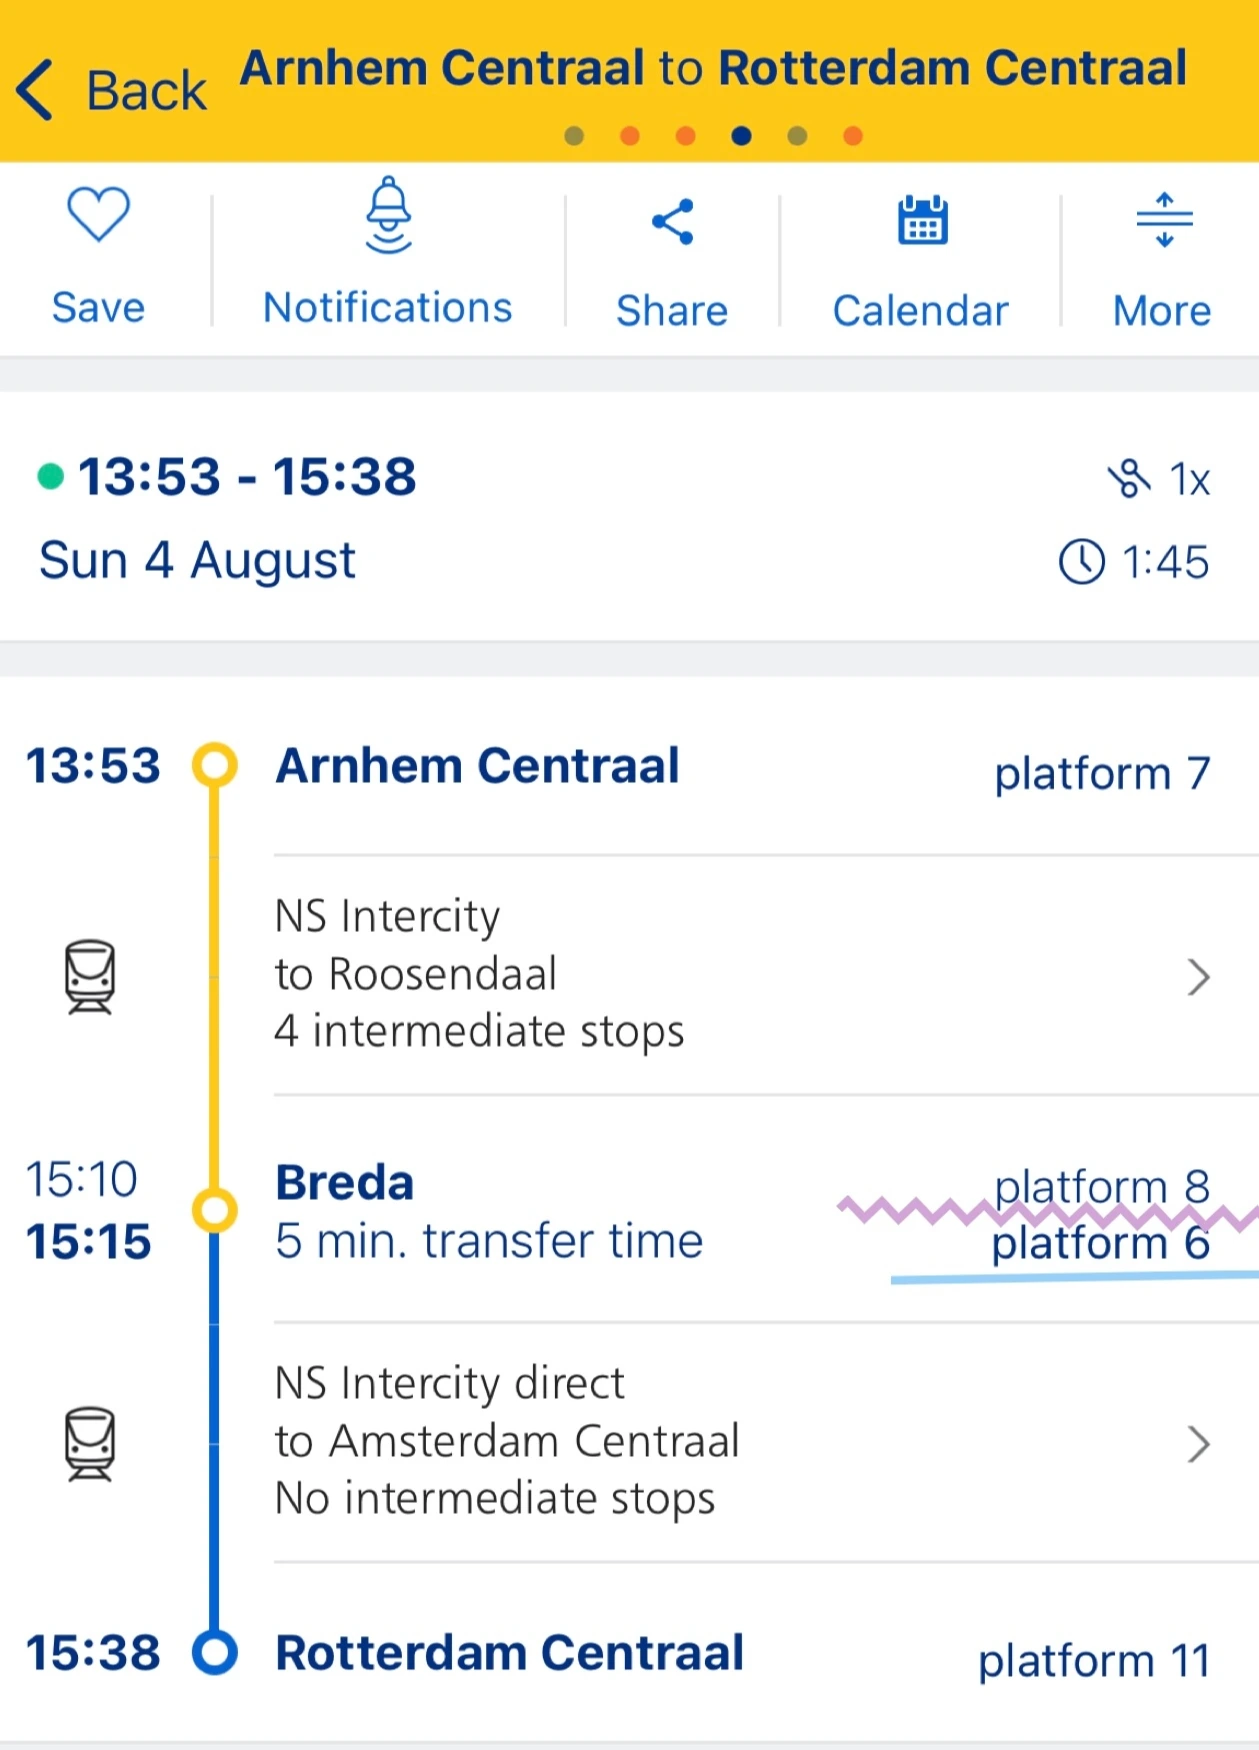Tap the train icon beside Intercity direct

(90, 1443)
